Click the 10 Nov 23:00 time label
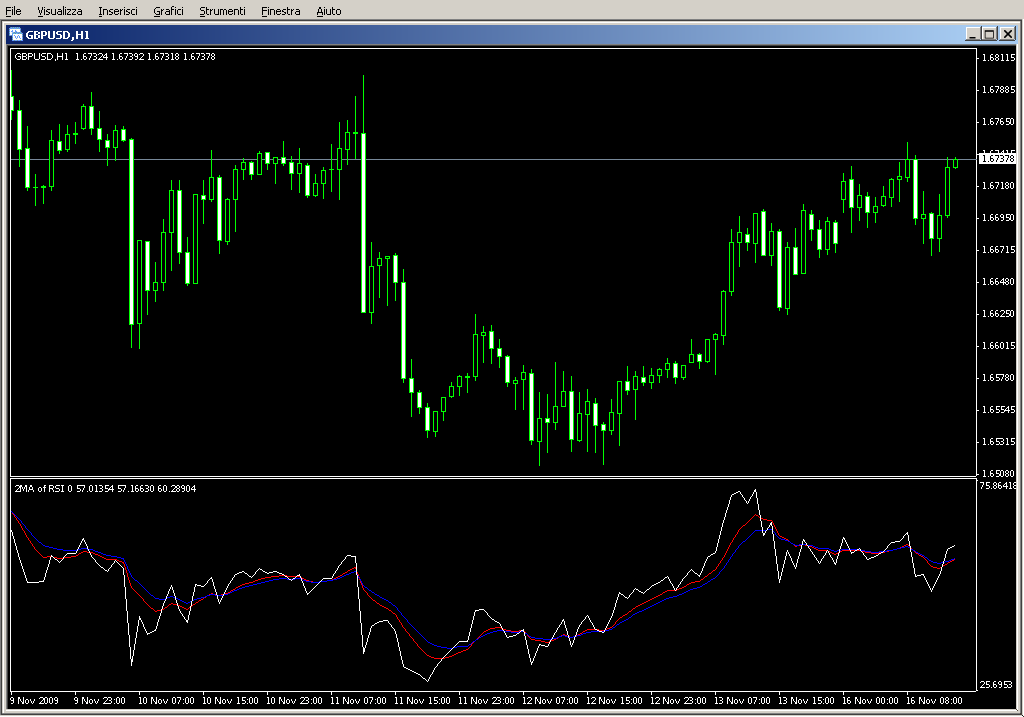Viewport: 1024px width, 717px height. click(294, 701)
